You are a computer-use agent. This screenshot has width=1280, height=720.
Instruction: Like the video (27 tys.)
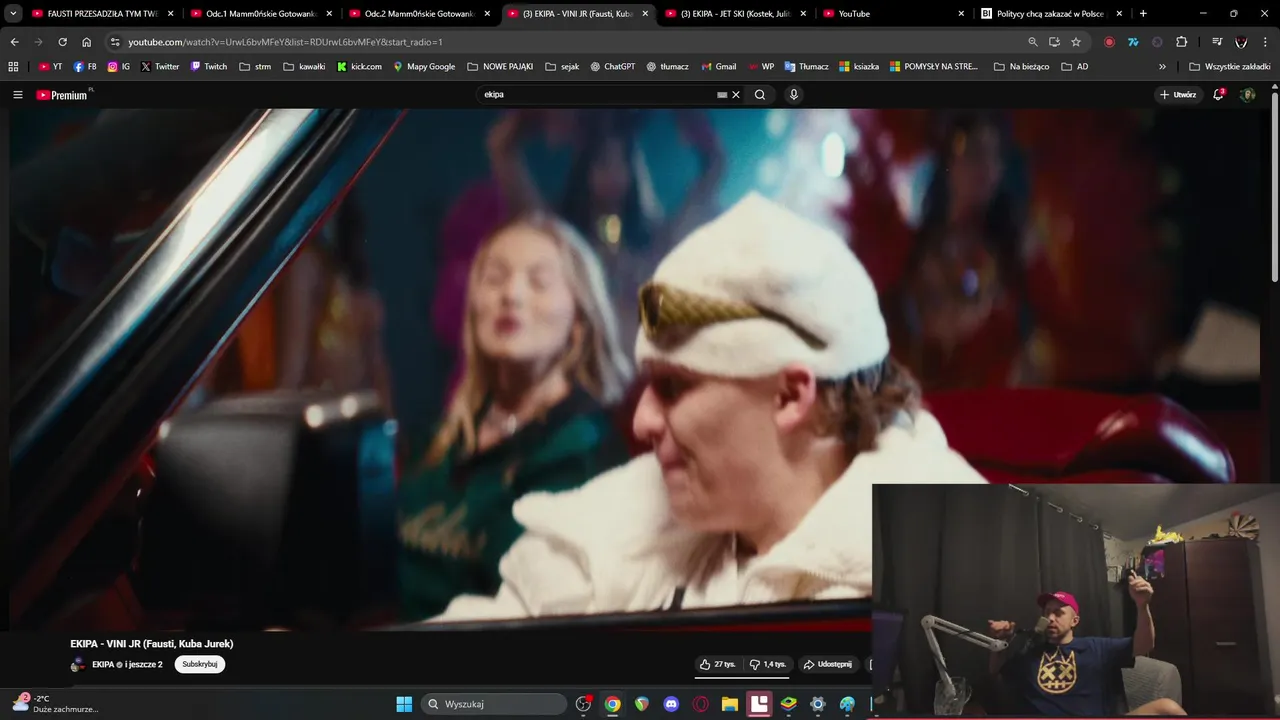[718, 664]
